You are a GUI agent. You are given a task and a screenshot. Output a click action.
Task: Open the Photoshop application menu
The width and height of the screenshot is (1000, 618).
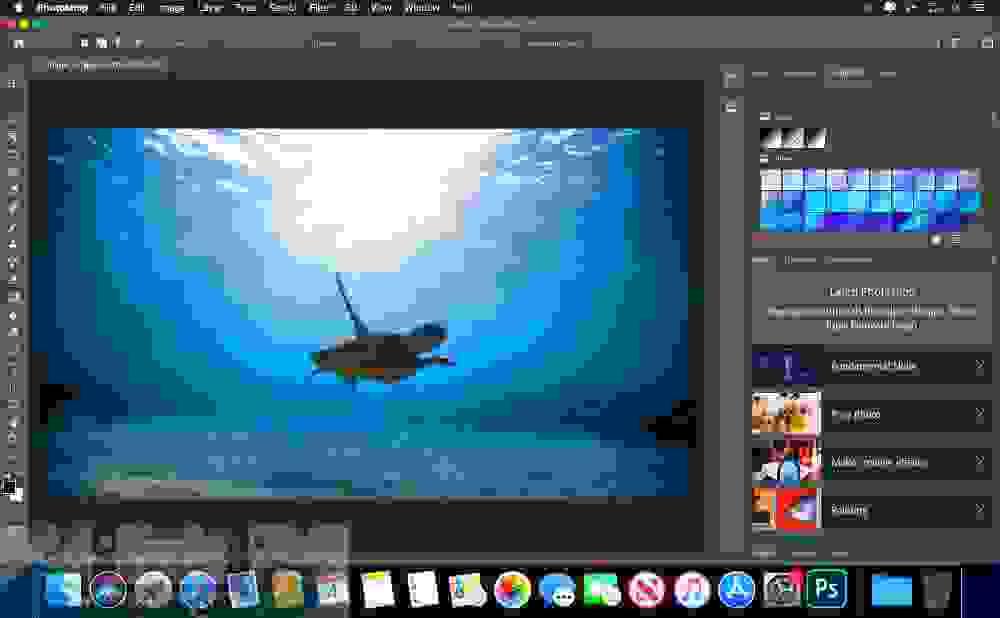point(62,8)
